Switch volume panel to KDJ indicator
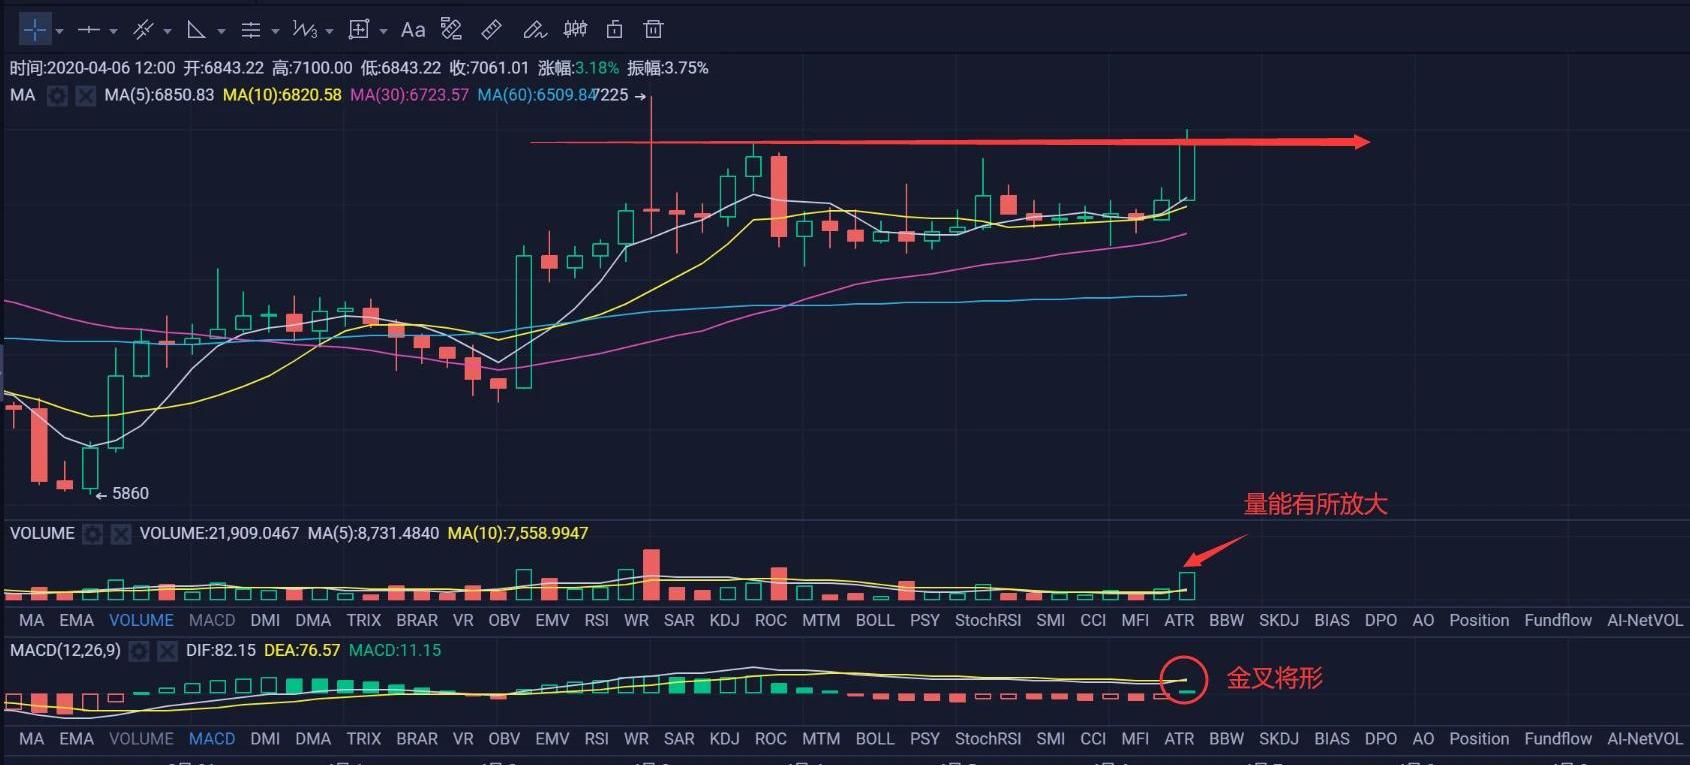The width and height of the screenshot is (1690, 765). coord(724,620)
